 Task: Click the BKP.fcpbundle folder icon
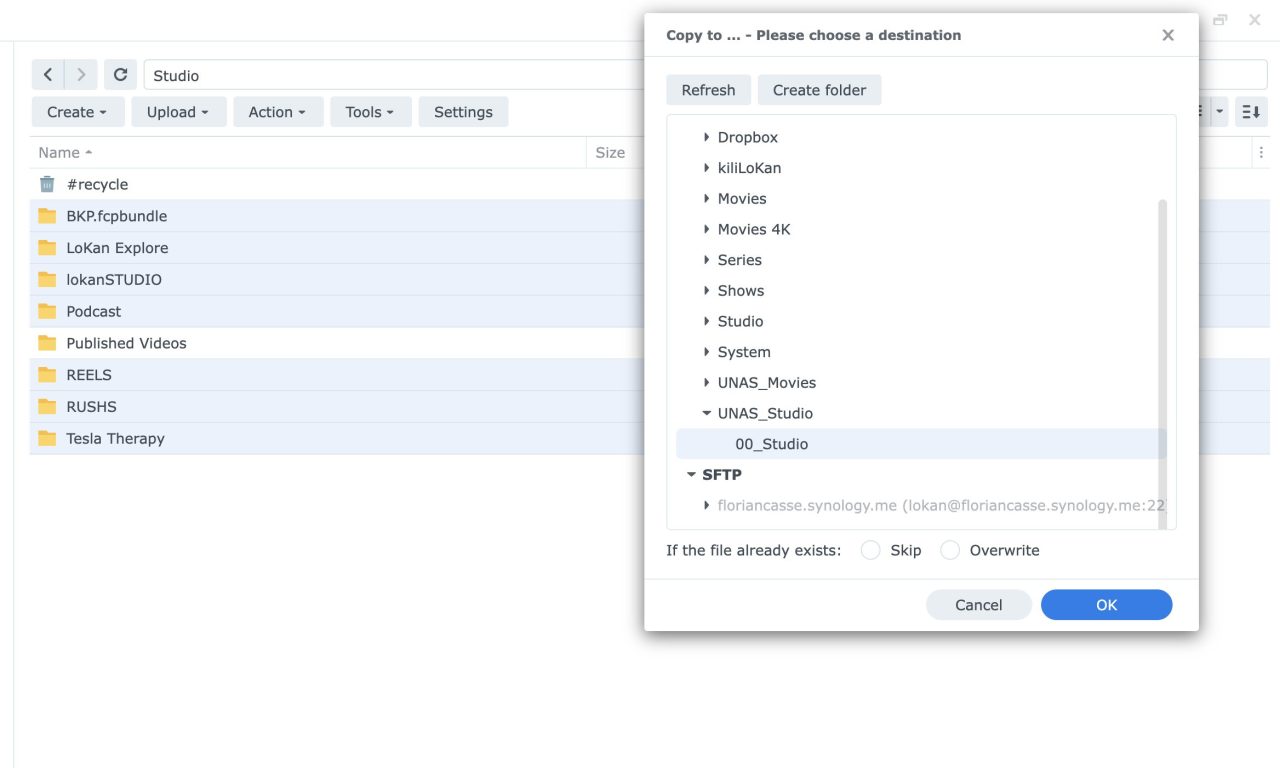47,216
